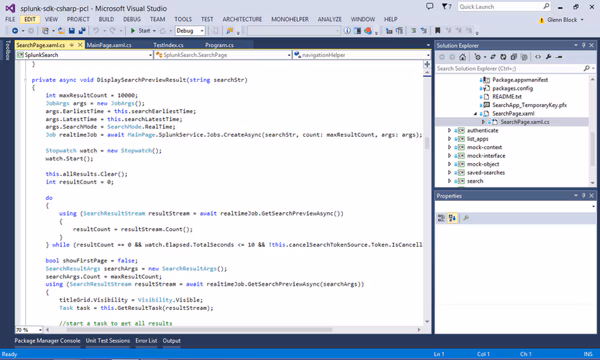Click the Properties wrench icon in Solution Explorer

548,57
